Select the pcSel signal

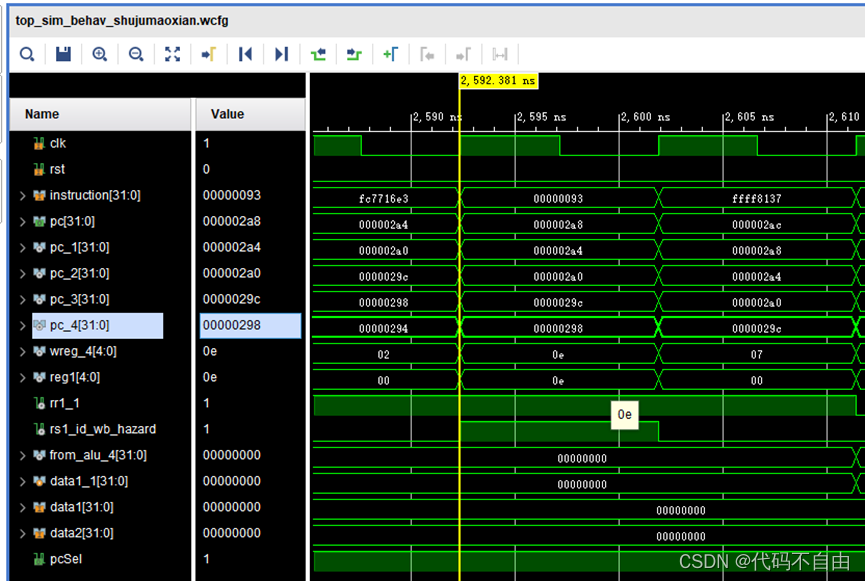pos(66,560)
